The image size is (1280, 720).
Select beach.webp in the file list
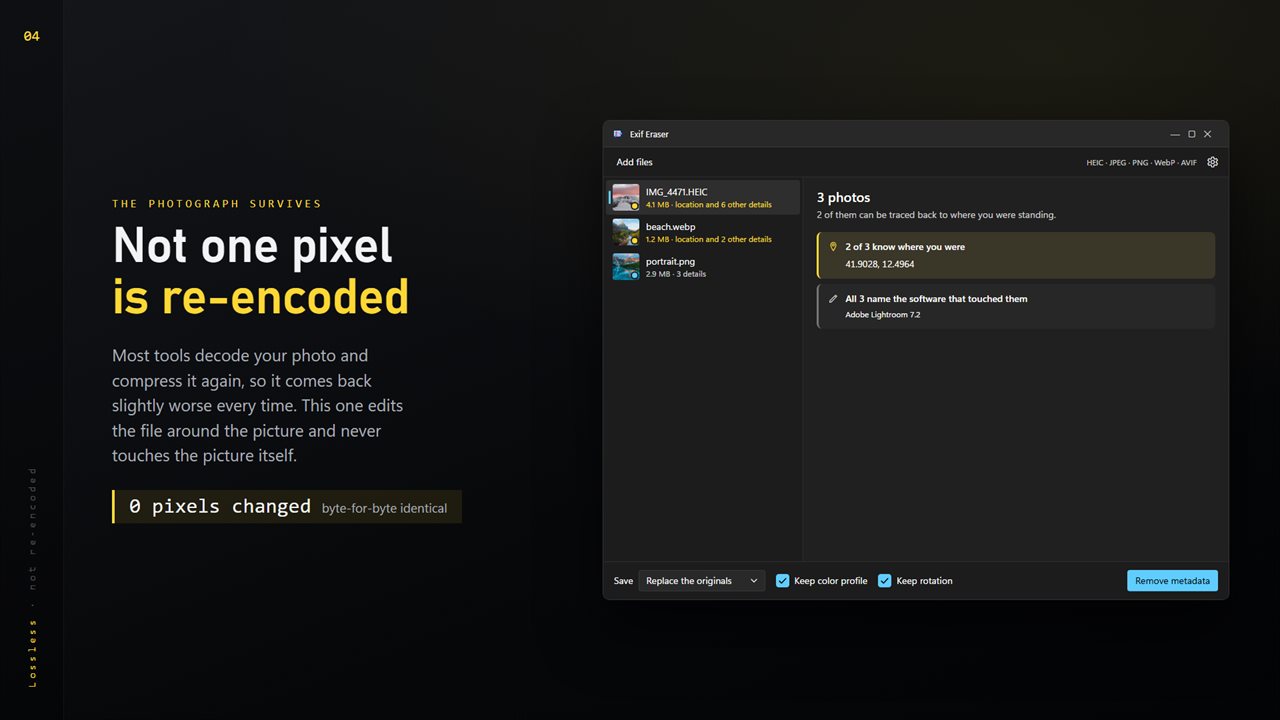(x=704, y=232)
